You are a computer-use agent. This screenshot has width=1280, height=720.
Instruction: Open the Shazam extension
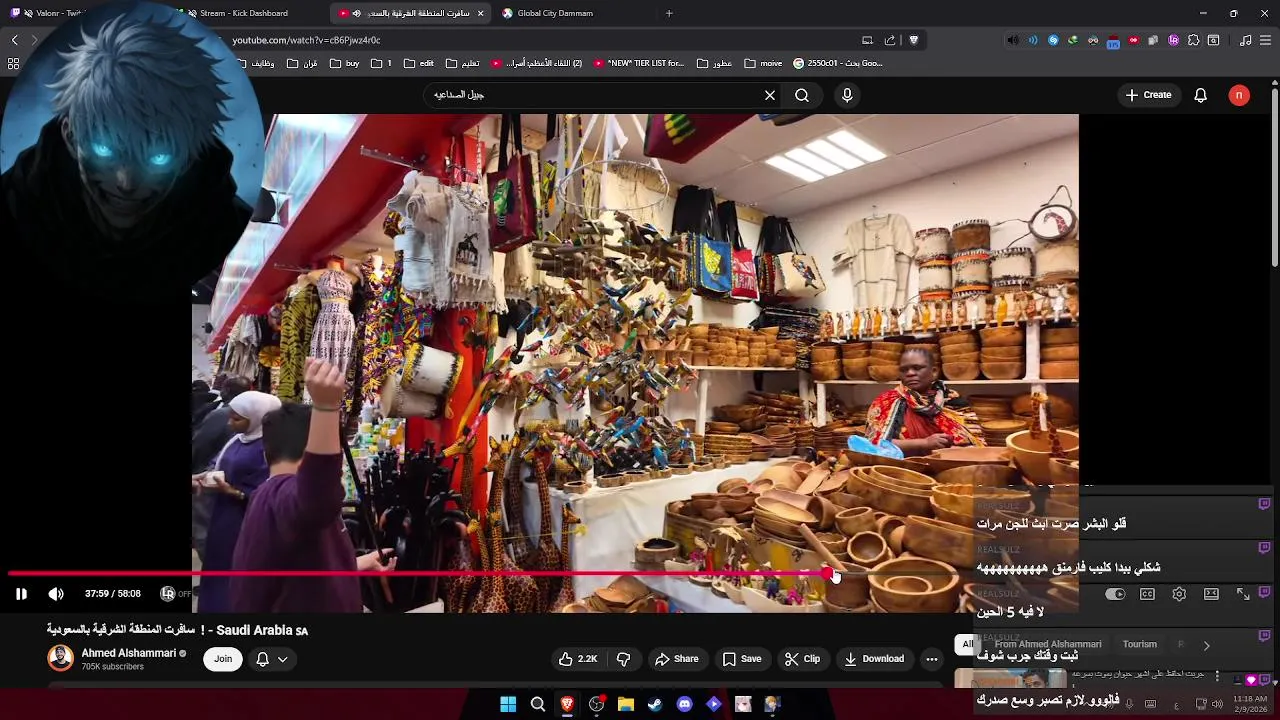pos(1053,40)
